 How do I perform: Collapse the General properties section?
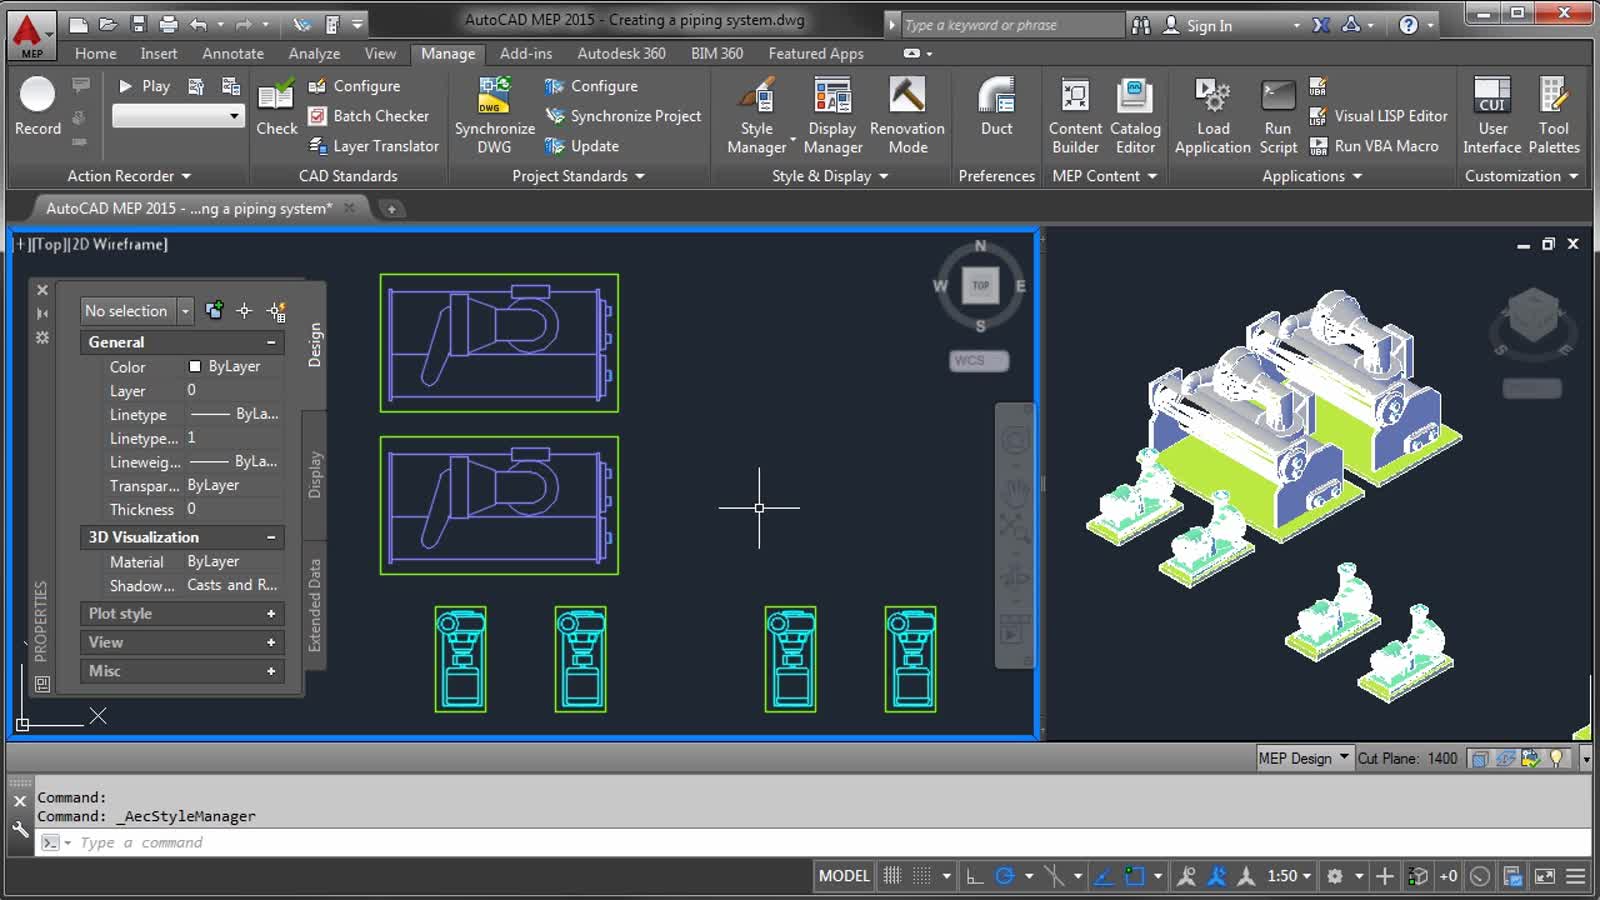[271, 342]
